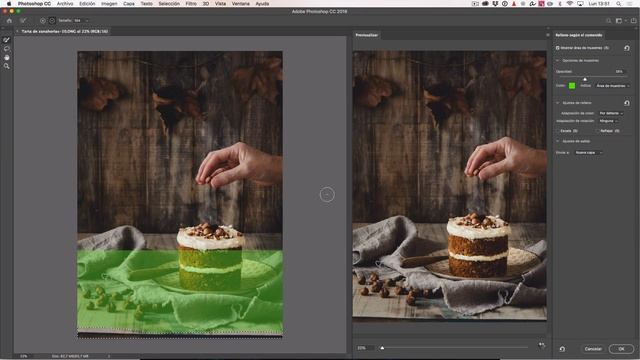The width and height of the screenshot is (640, 360).
Task: Open the Filtro menu
Action: (x=191, y=4)
